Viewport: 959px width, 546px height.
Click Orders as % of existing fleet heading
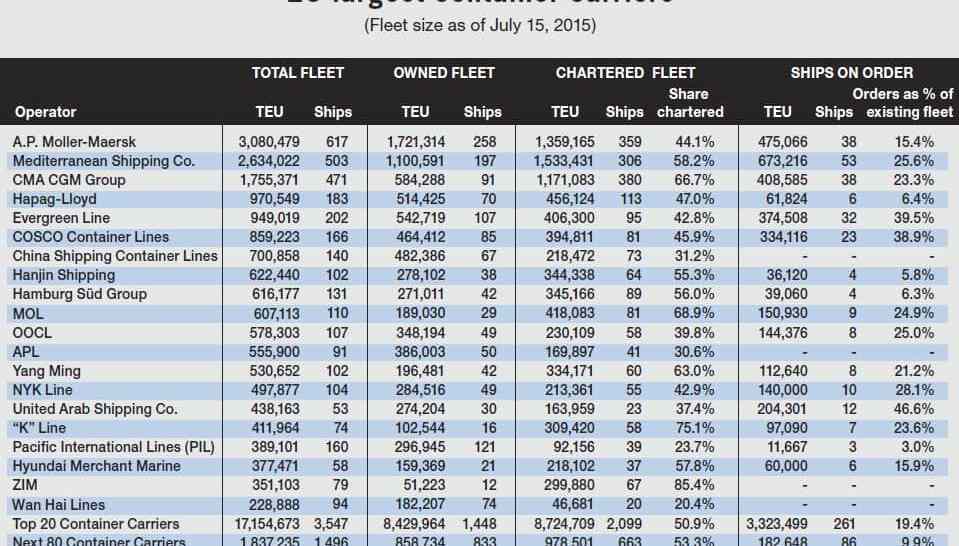909,103
